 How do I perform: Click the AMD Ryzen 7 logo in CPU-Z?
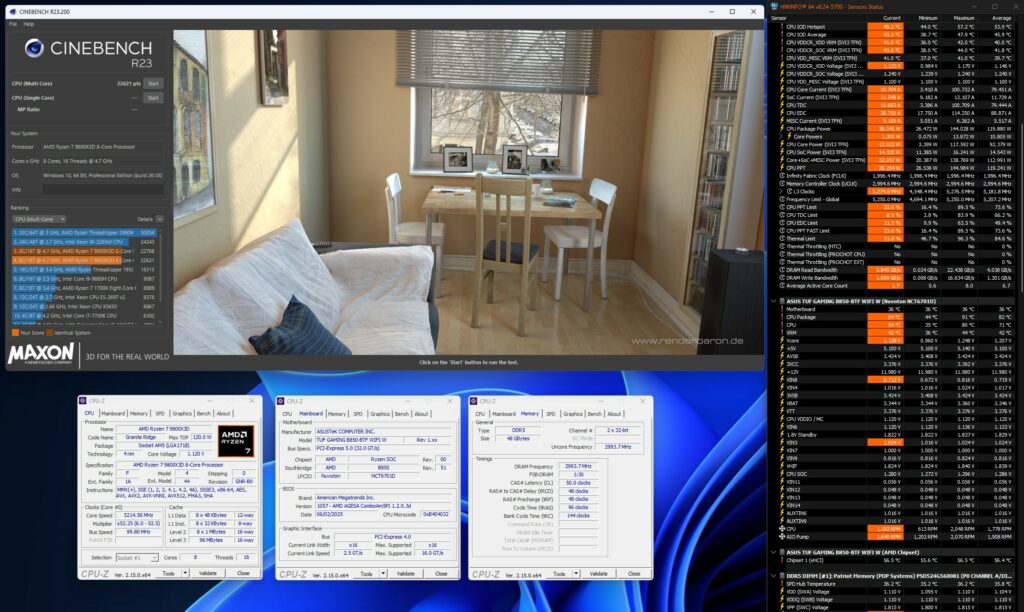235,442
